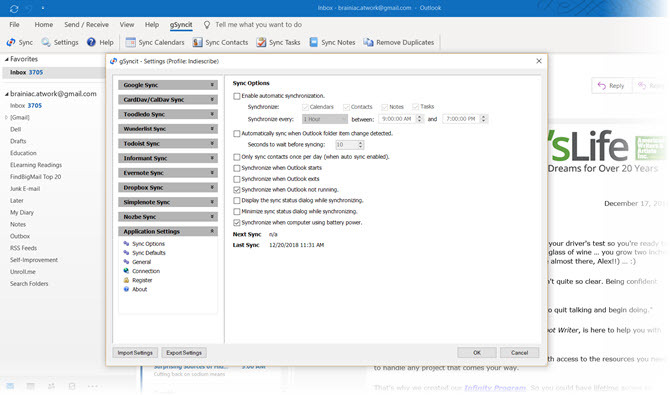Image resolution: width=670 pixels, height=395 pixels.
Task: Open gSyncit Settings from the ribbon
Action: (x=60, y=42)
